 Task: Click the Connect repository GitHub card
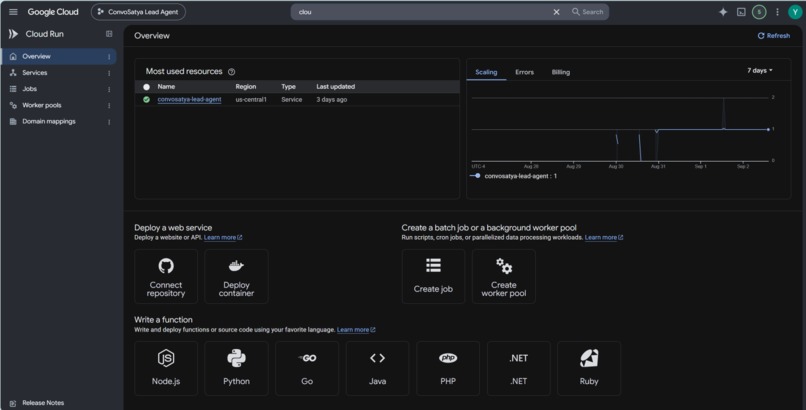point(166,276)
